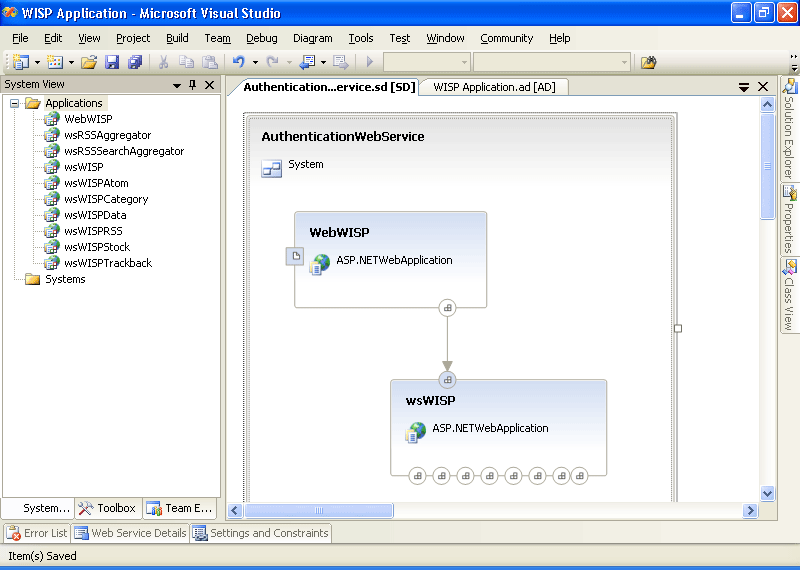Image resolution: width=800 pixels, height=570 pixels.
Task: Click the Save All toolbar icon
Action: click(134, 62)
